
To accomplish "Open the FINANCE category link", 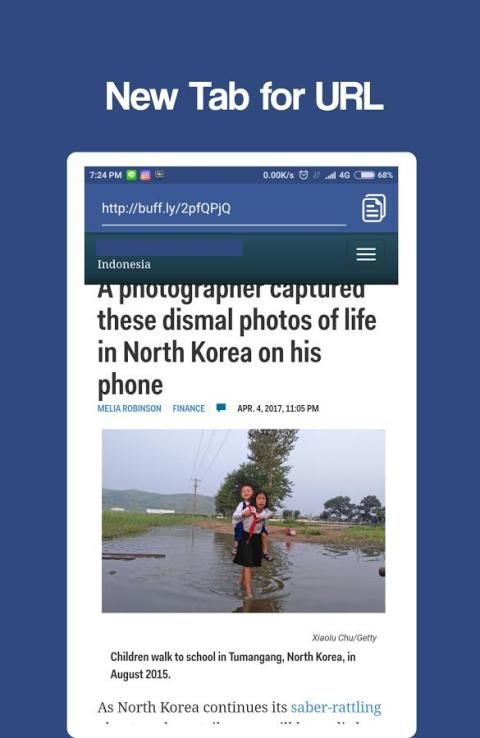I will tap(189, 409).
